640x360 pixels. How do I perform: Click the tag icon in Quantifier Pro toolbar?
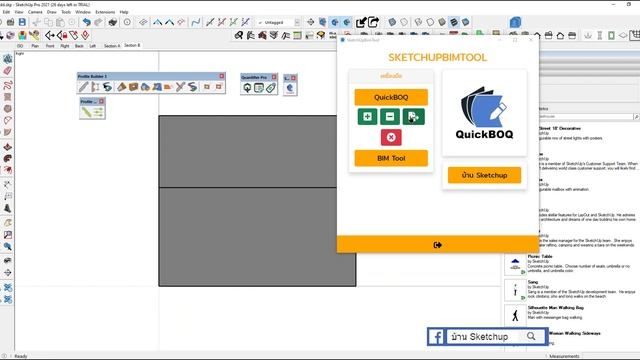271,88
